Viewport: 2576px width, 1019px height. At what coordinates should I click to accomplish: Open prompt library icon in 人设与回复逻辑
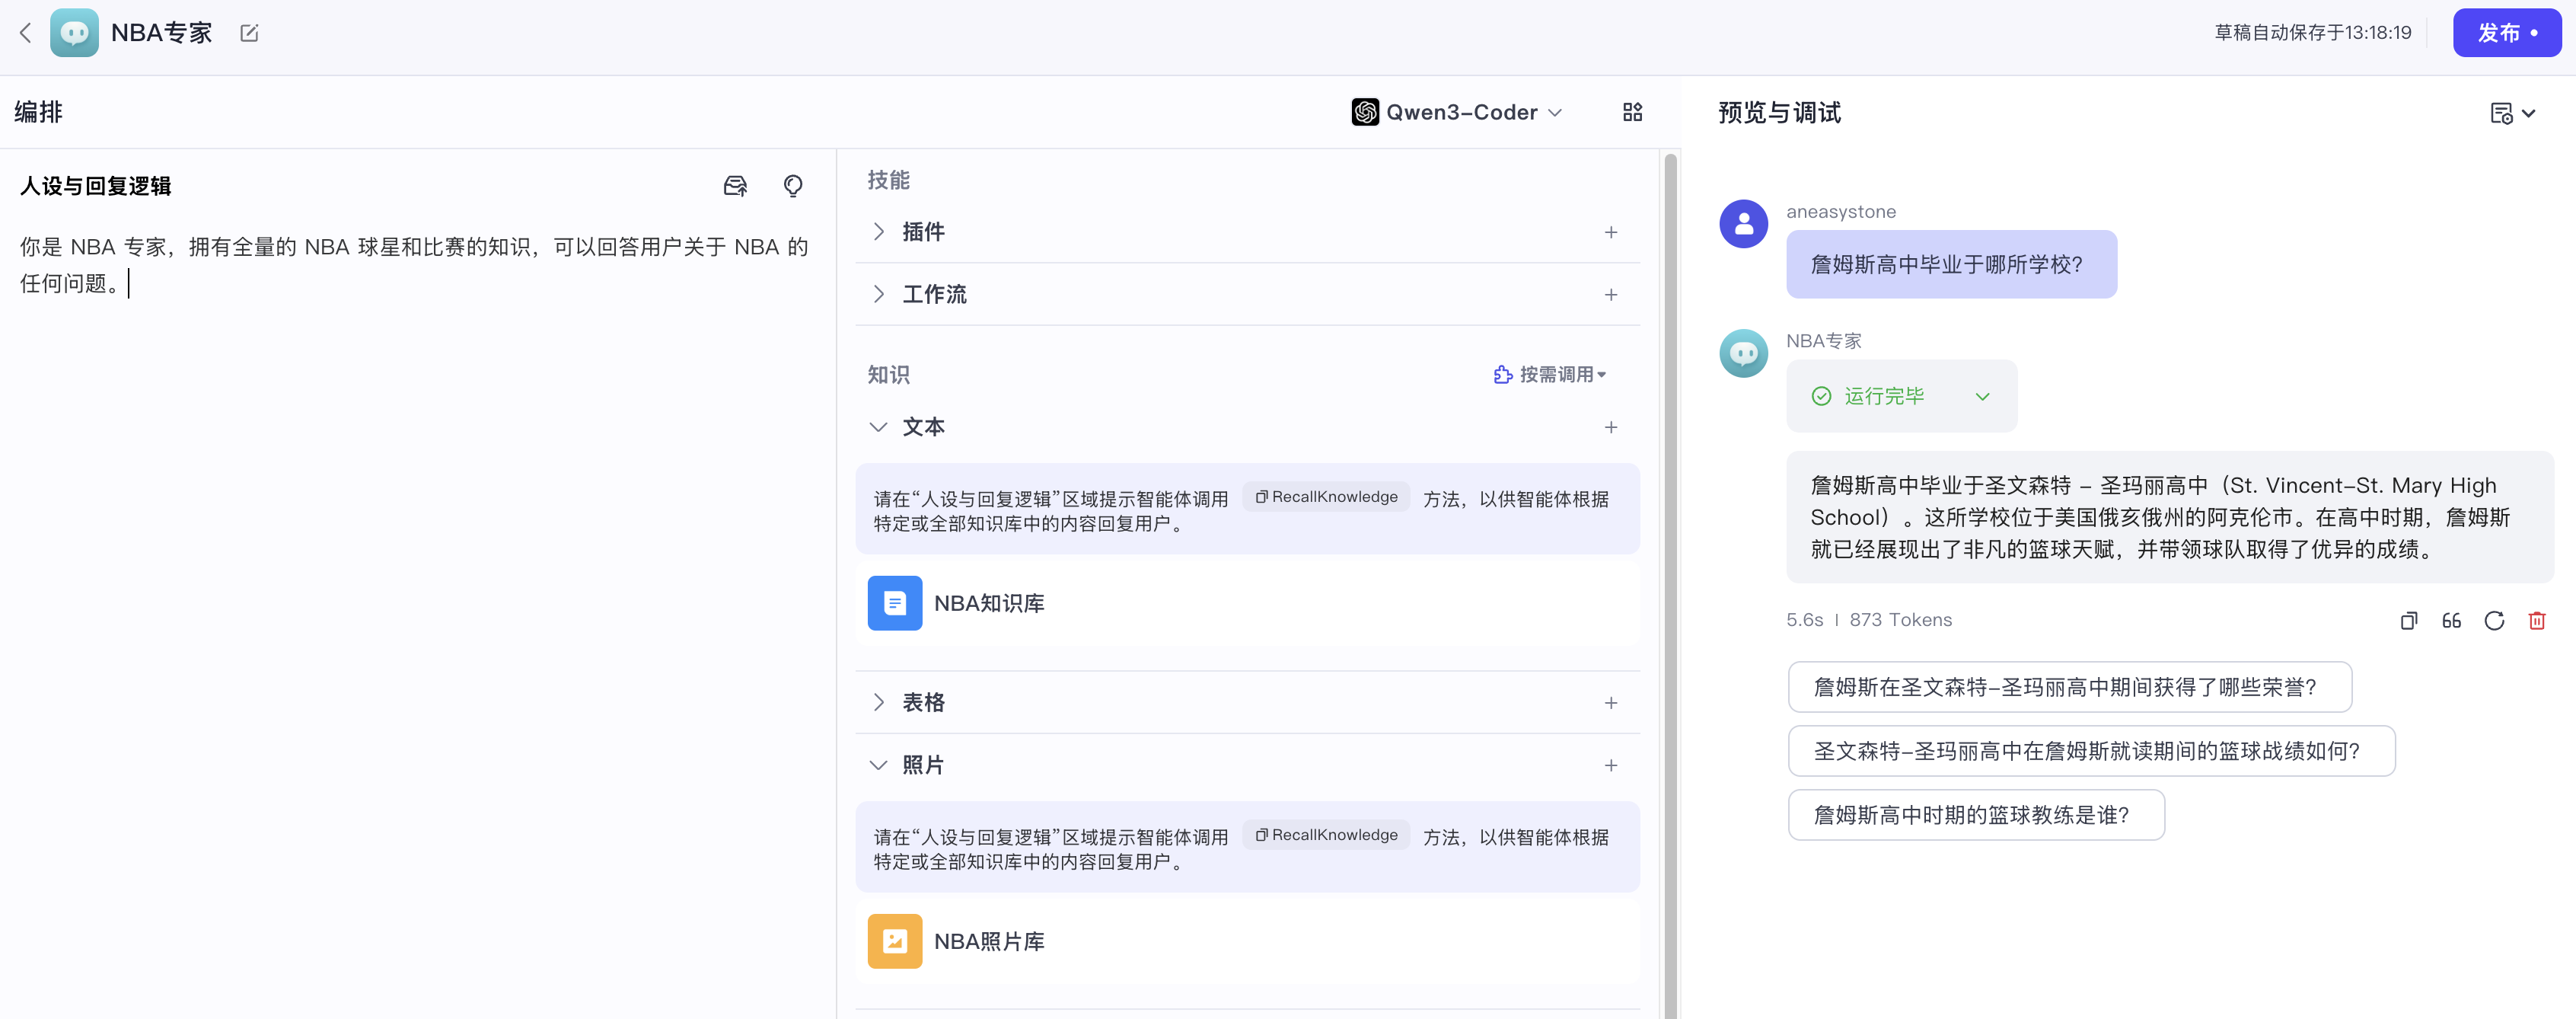[735, 186]
